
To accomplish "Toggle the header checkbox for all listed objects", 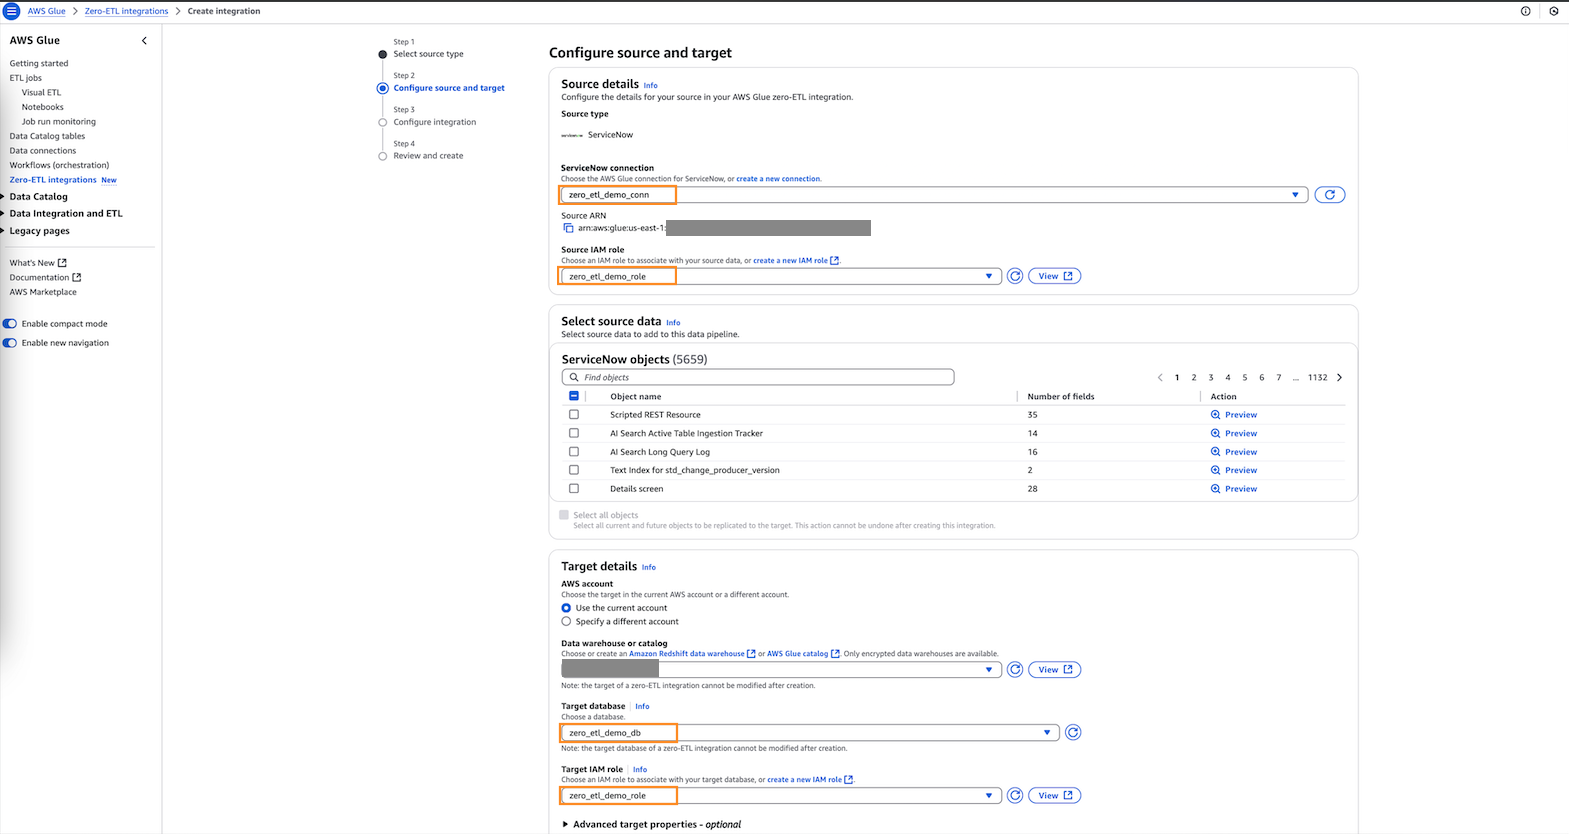I will (574, 396).
